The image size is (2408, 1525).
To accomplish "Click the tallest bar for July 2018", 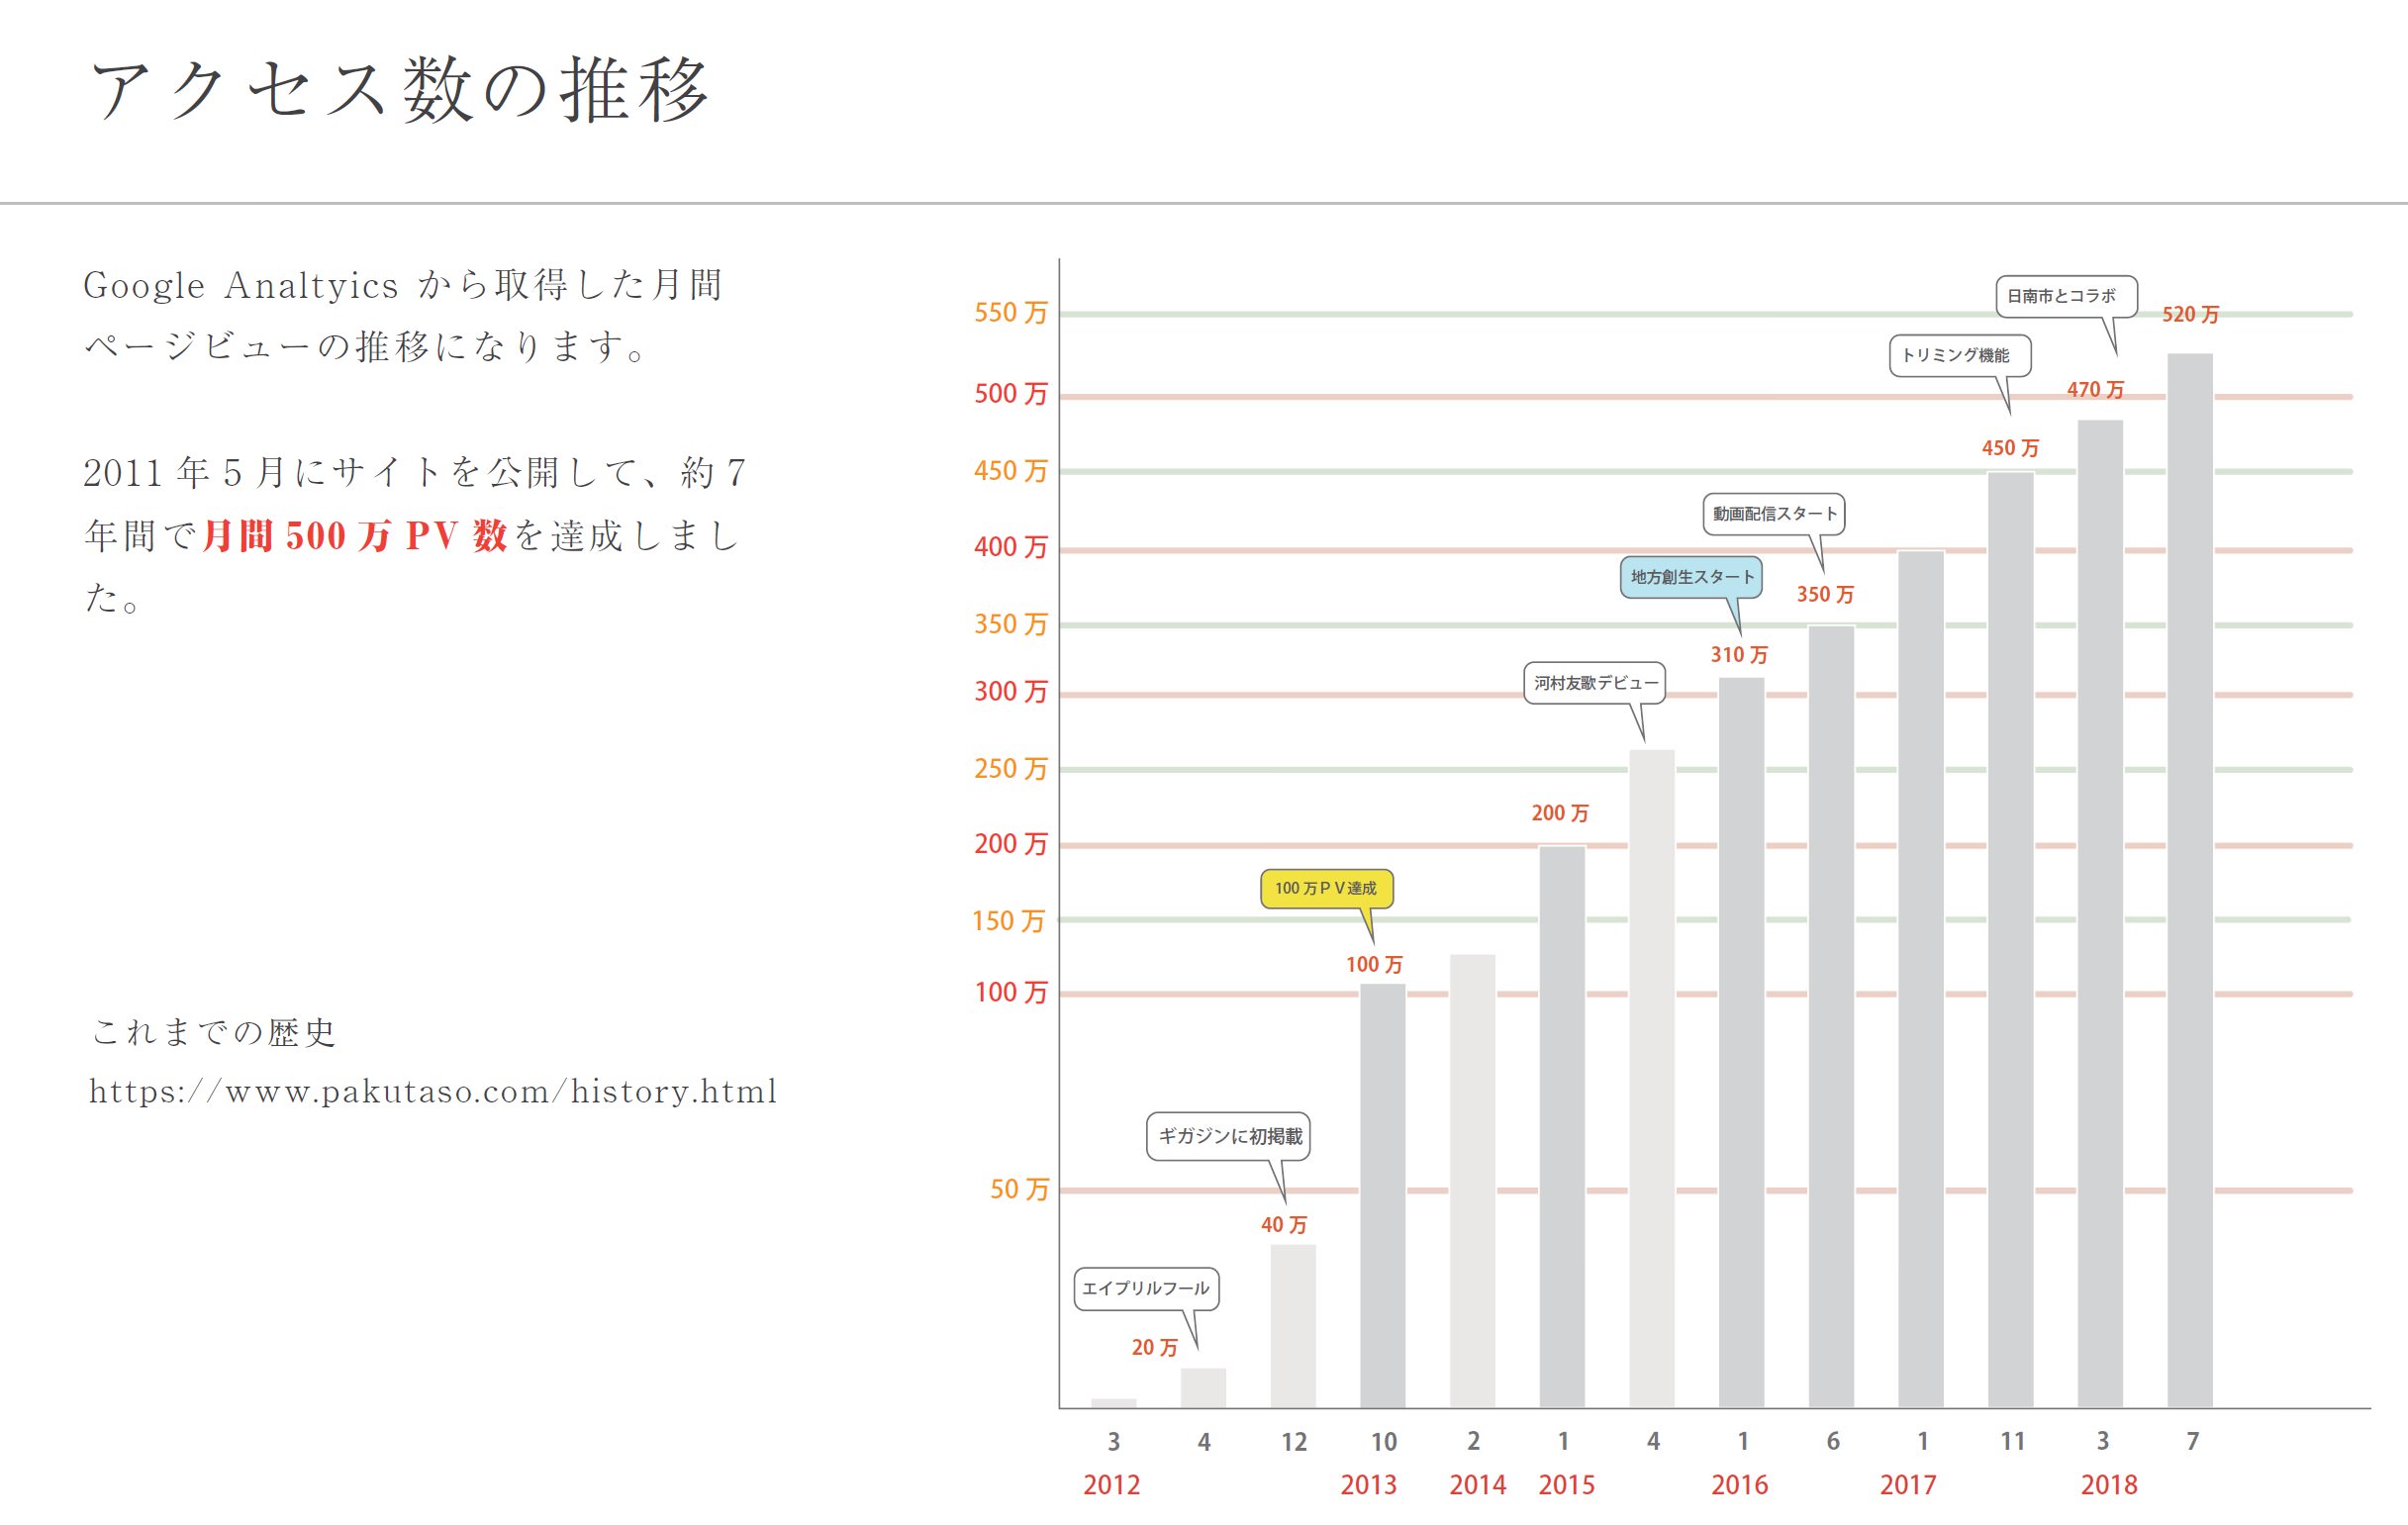I will (2190, 880).
